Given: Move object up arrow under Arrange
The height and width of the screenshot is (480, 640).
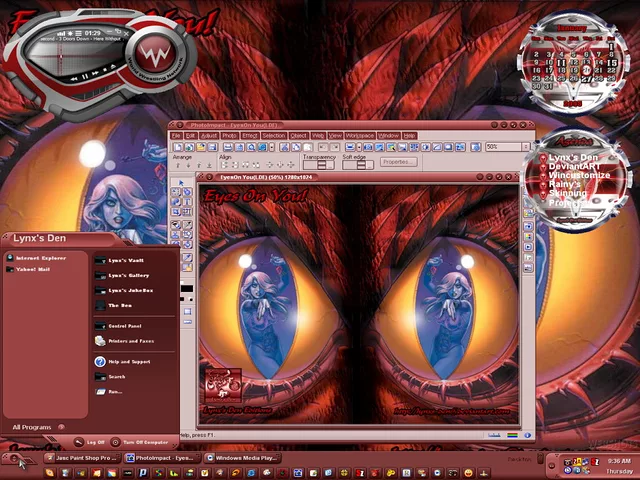Looking at the screenshot, I should point(178,165).
